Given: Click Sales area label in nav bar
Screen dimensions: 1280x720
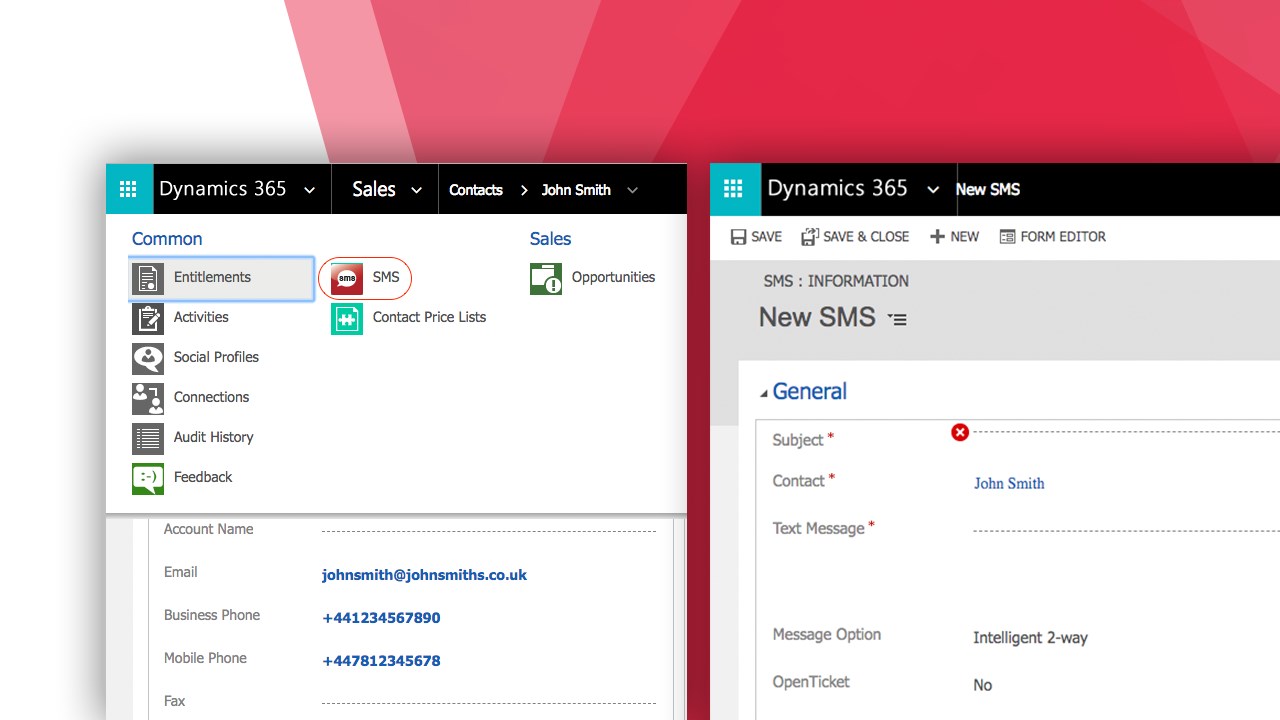Looking at the screenshot, I should tap(374, 190).
